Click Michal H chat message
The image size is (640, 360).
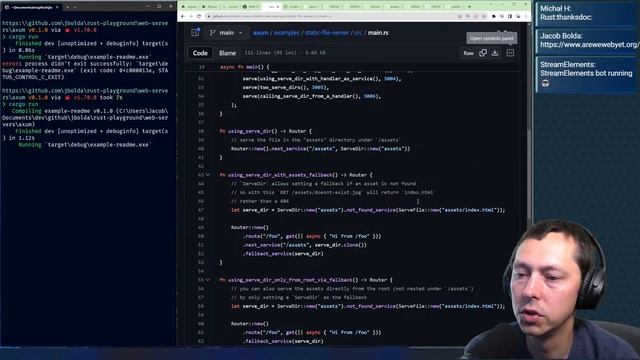[x=585, y=13]
